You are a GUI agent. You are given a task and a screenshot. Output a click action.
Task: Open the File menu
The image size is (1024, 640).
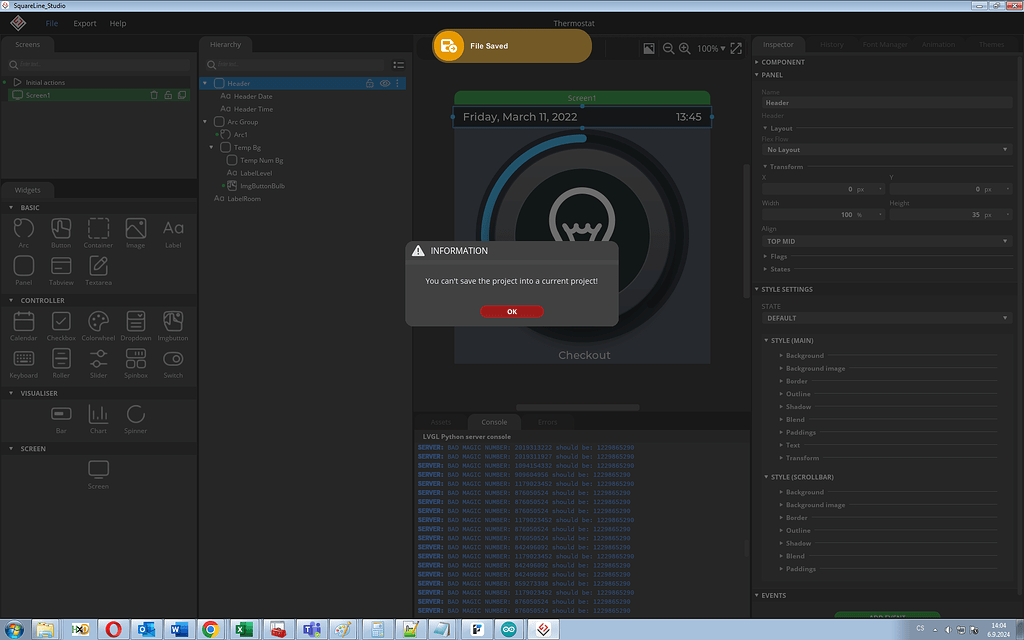point(52,24)
